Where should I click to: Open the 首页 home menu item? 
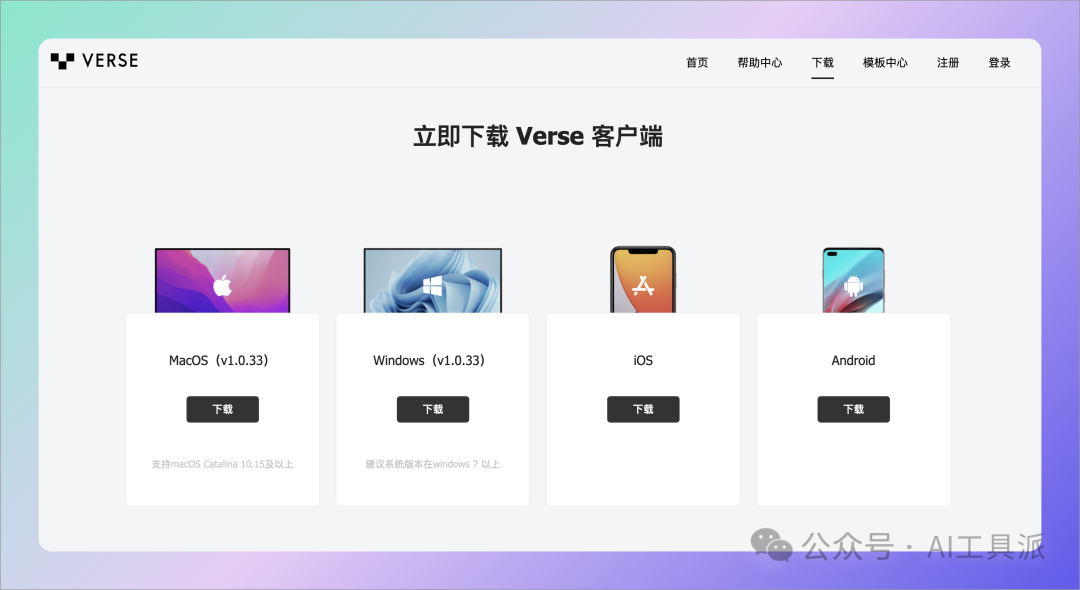click(697, 63)
